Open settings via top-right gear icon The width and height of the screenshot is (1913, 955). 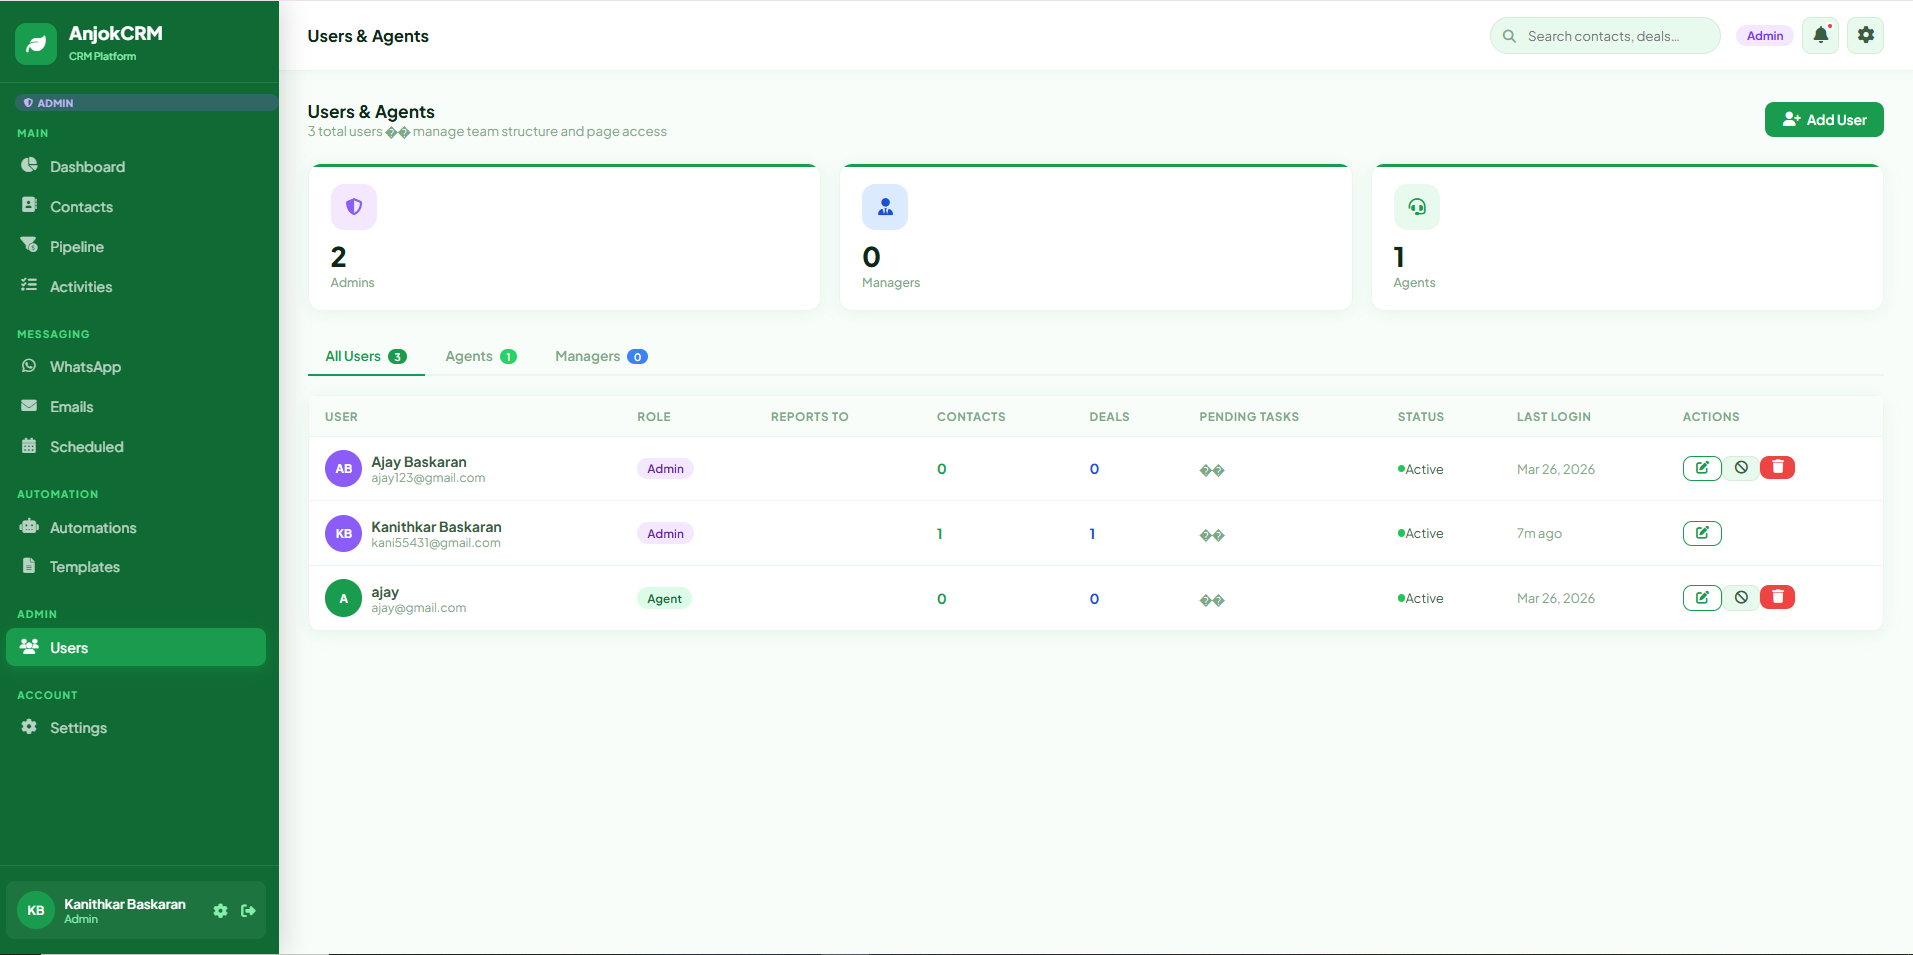click(1865, 35)
